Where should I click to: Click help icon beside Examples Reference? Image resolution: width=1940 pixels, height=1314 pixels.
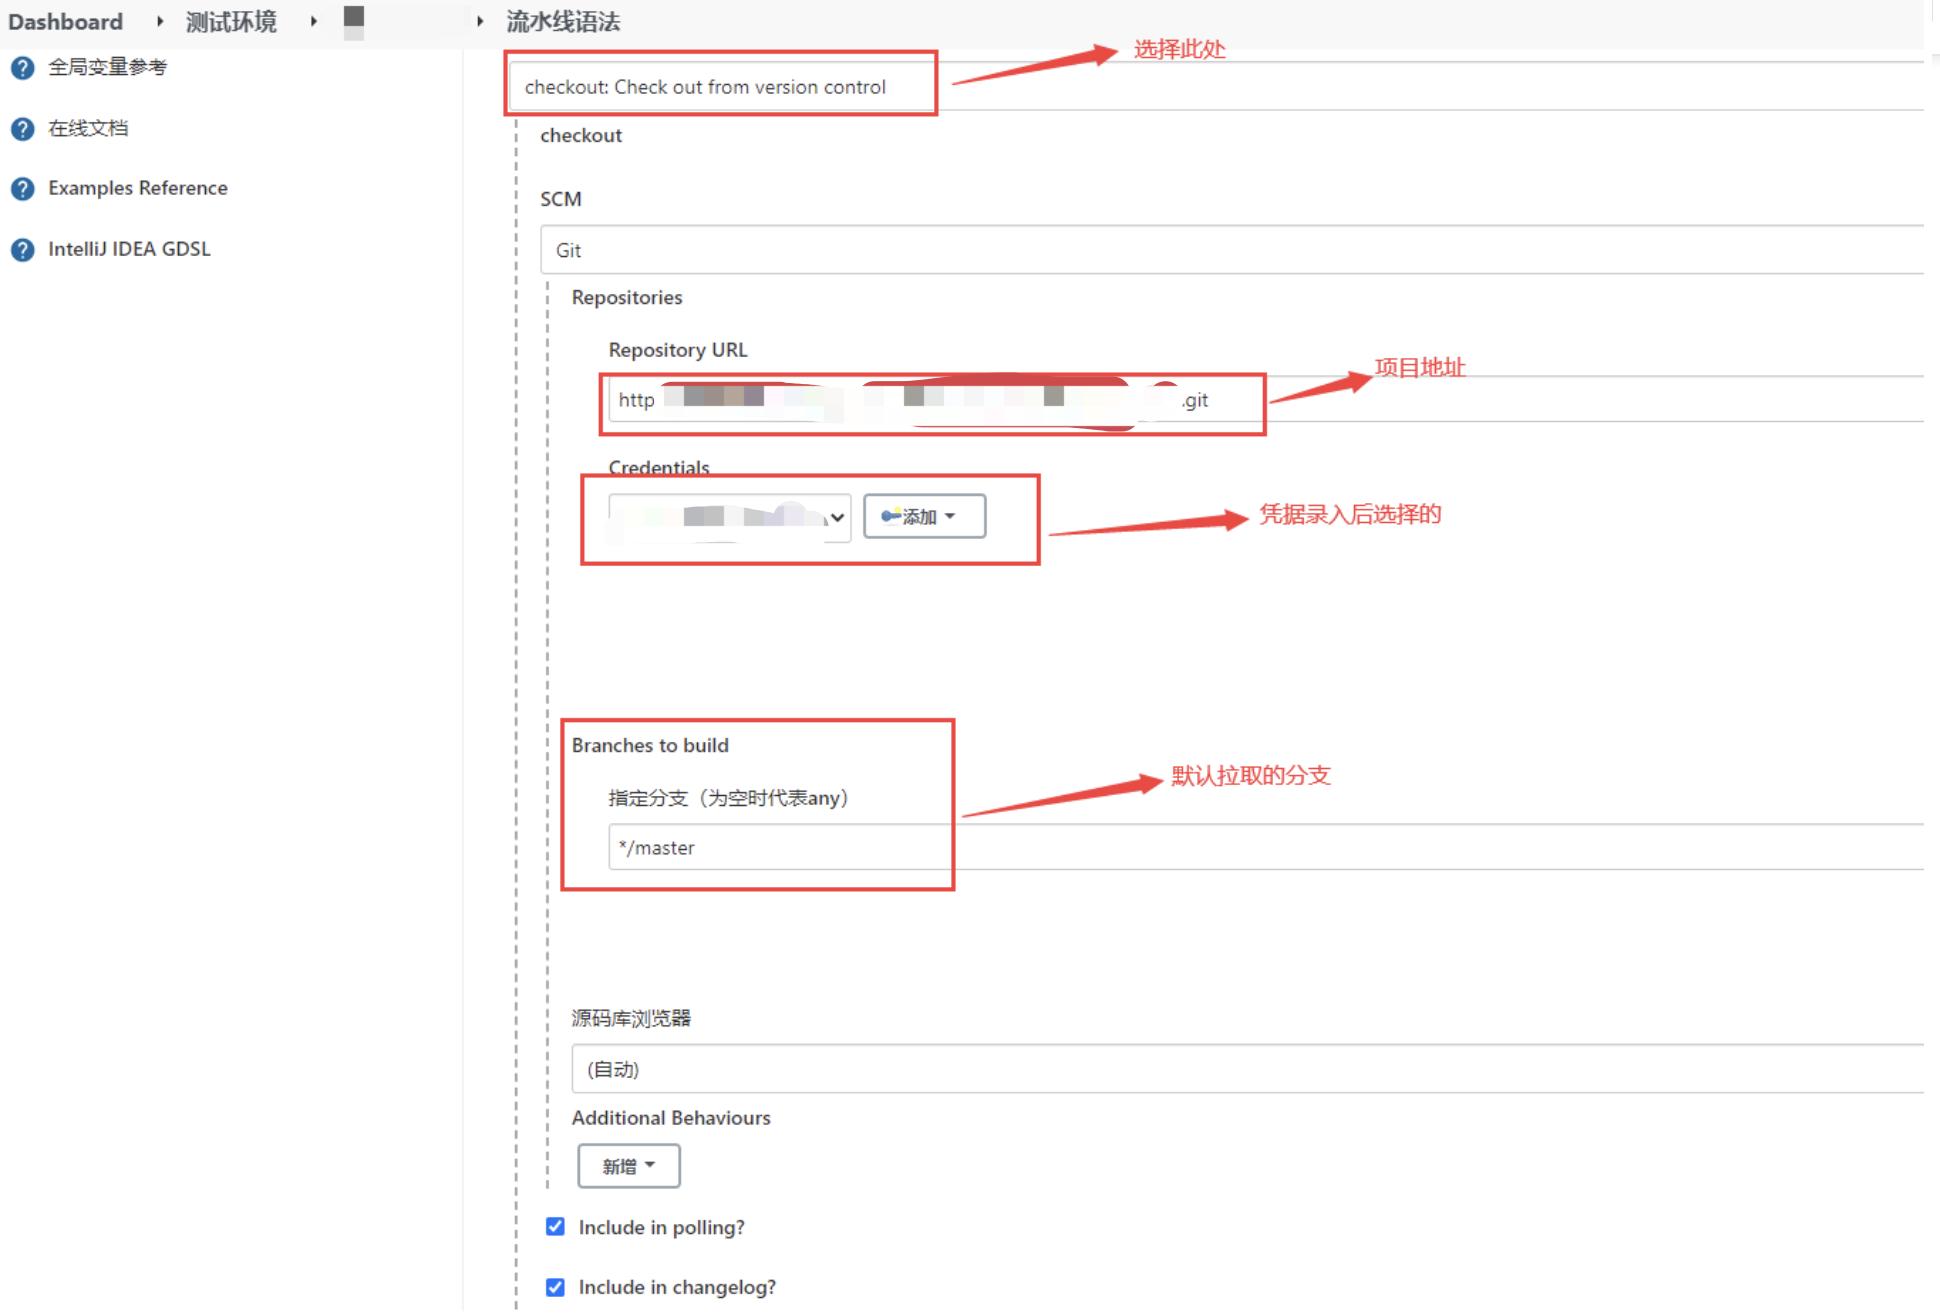point(22,189)
